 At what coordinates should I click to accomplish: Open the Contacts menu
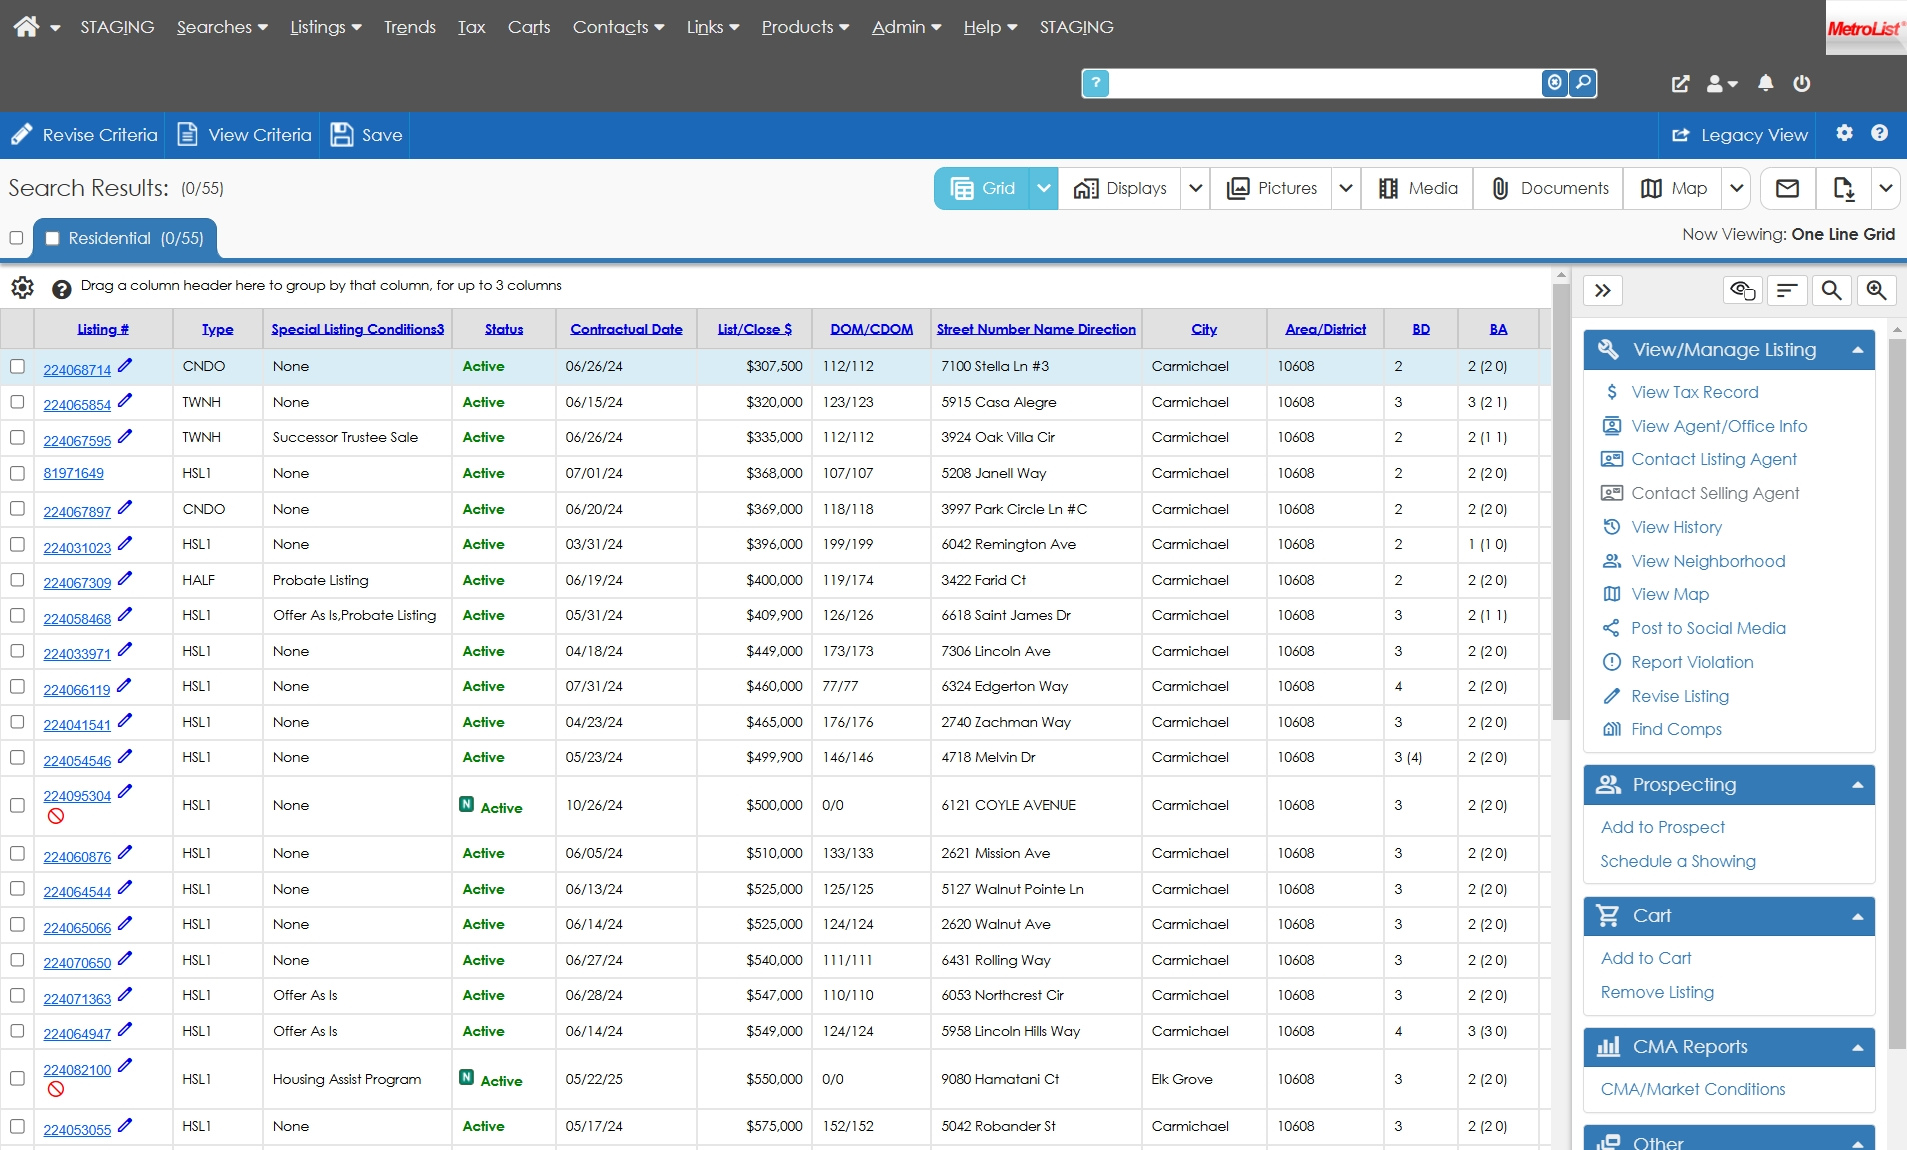[x=618, y=27]
